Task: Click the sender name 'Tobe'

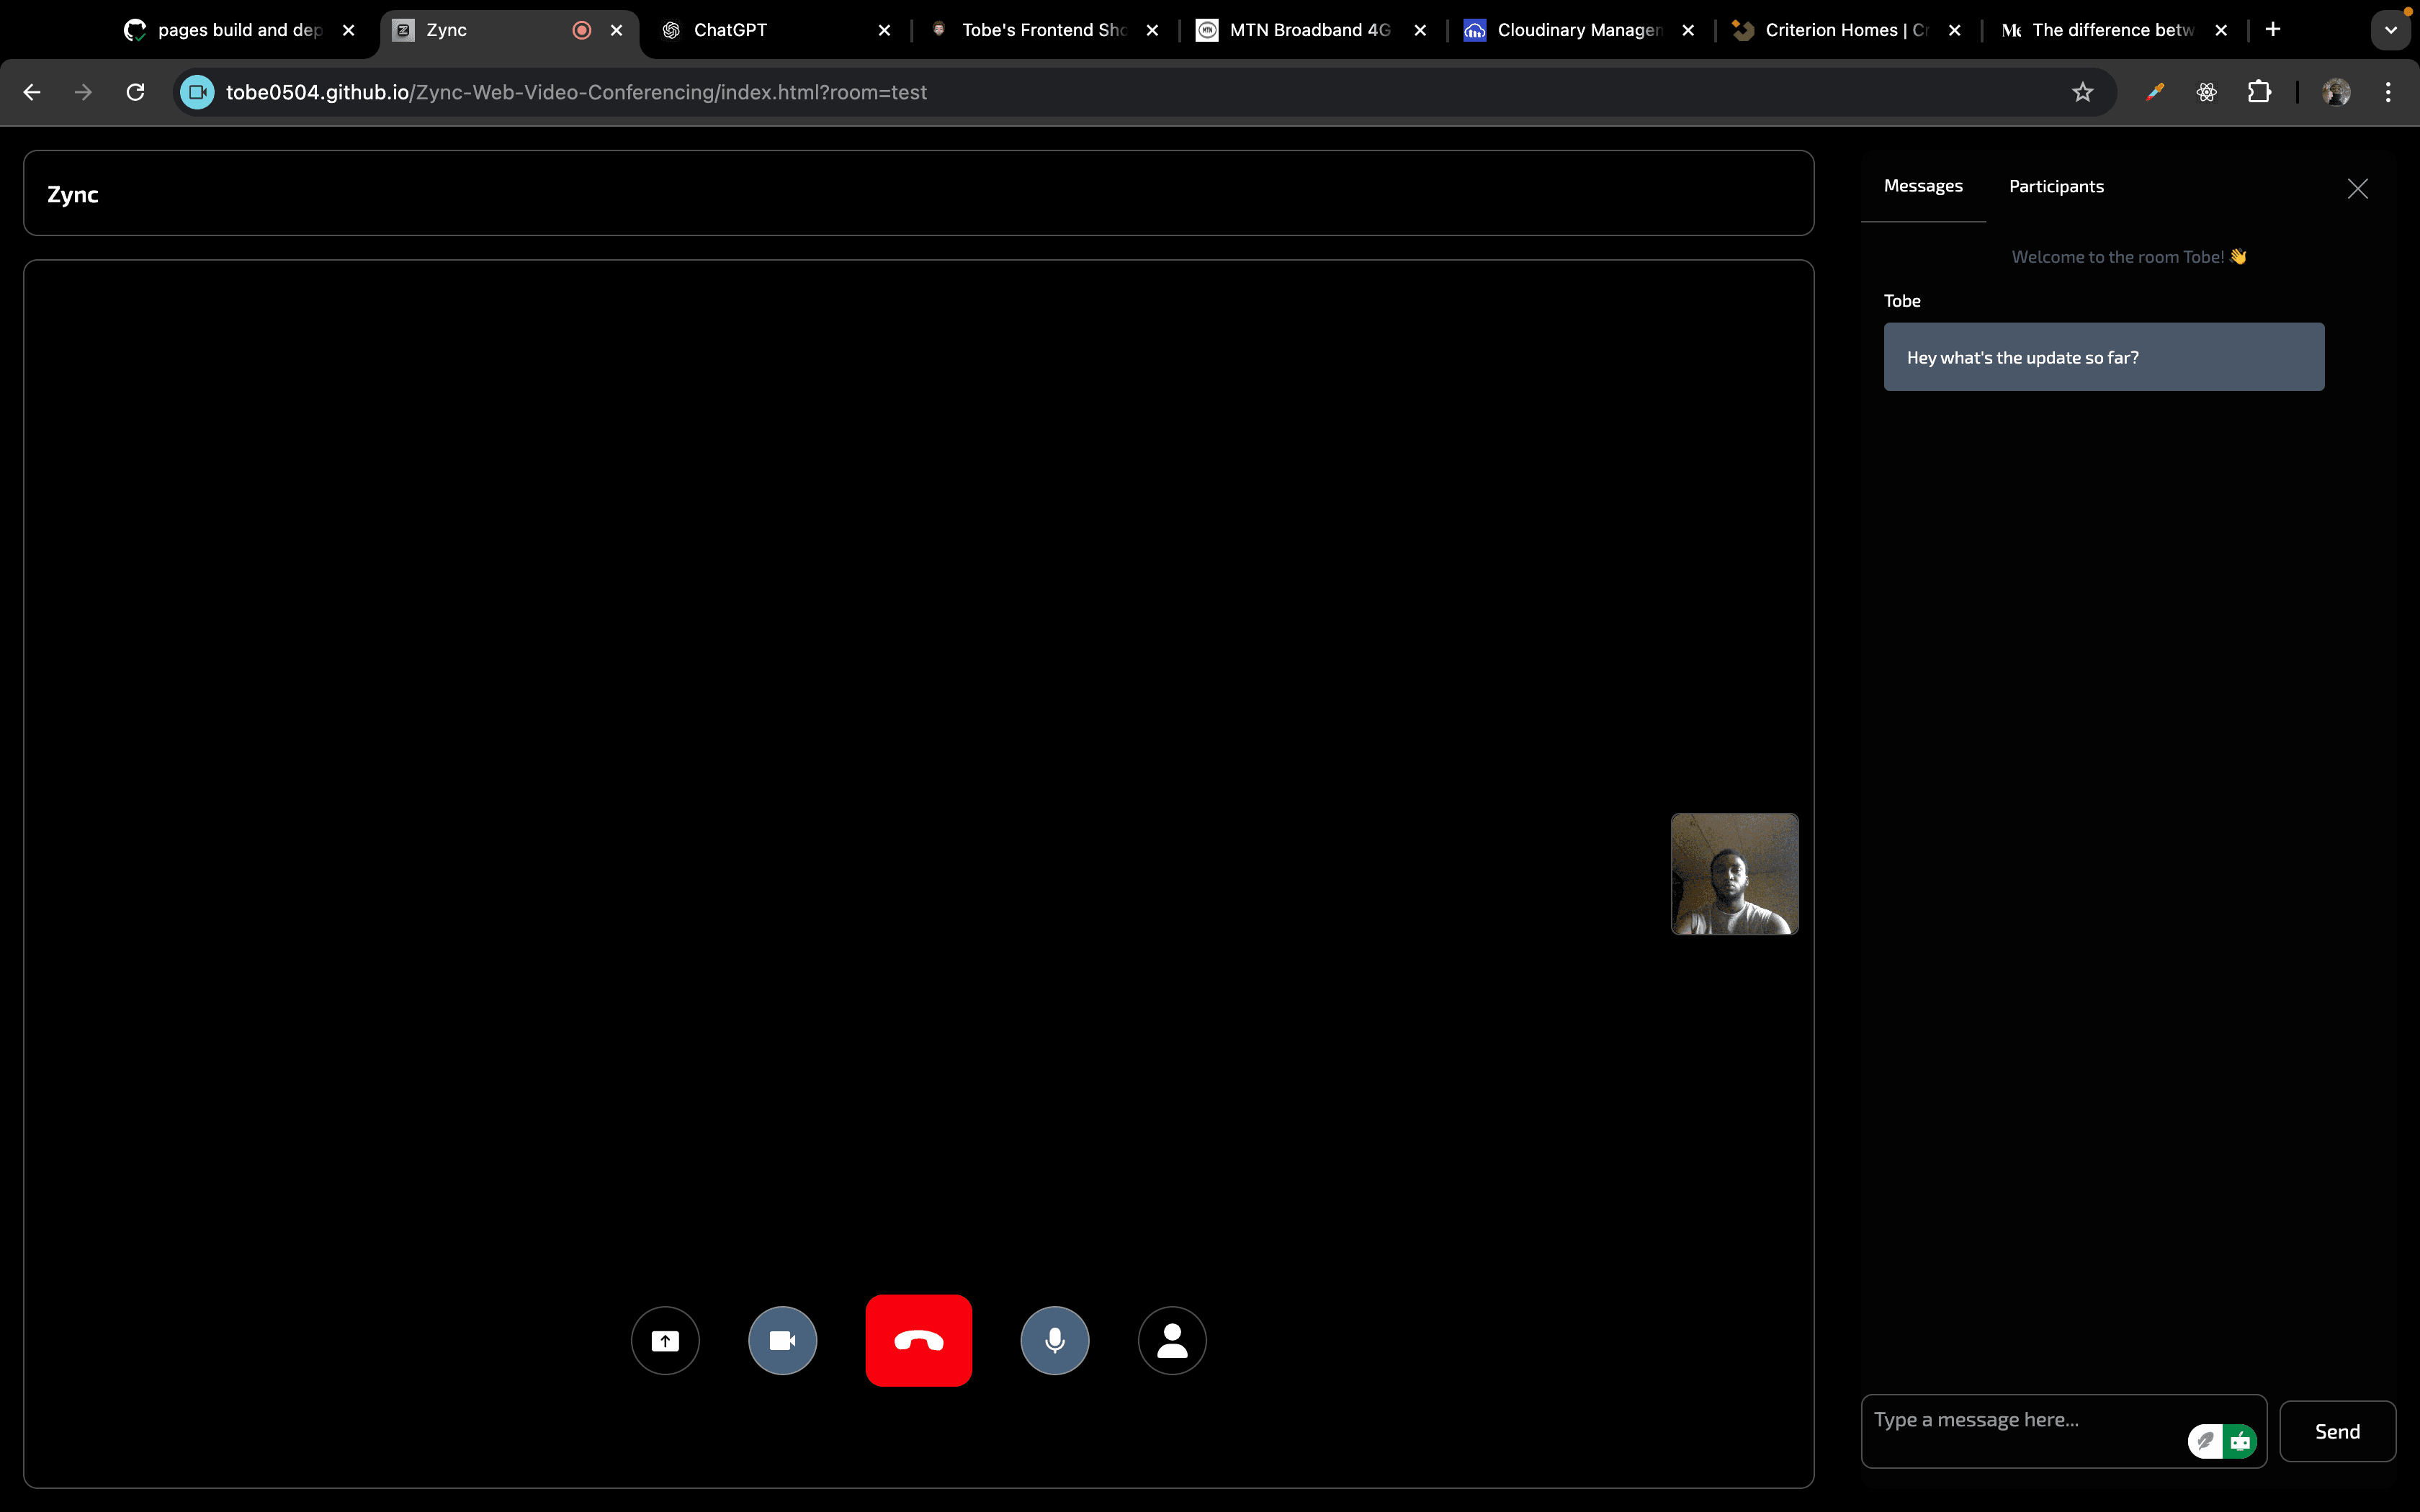Action: [x=1902, y=301]
